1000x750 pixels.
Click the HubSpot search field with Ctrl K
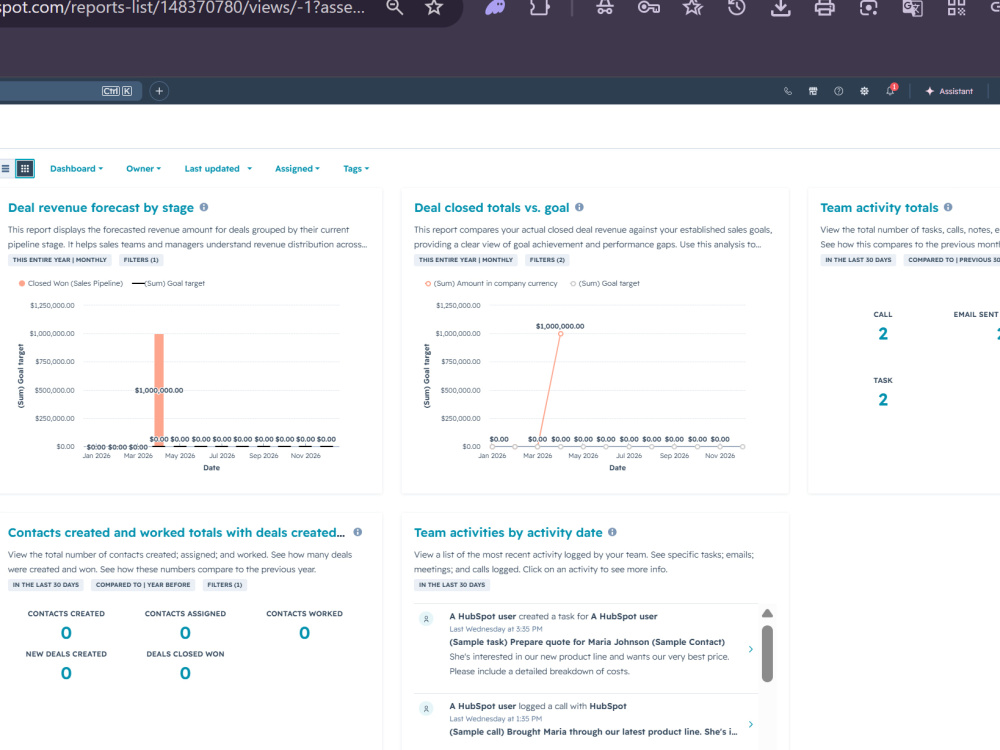pos(70,91)
